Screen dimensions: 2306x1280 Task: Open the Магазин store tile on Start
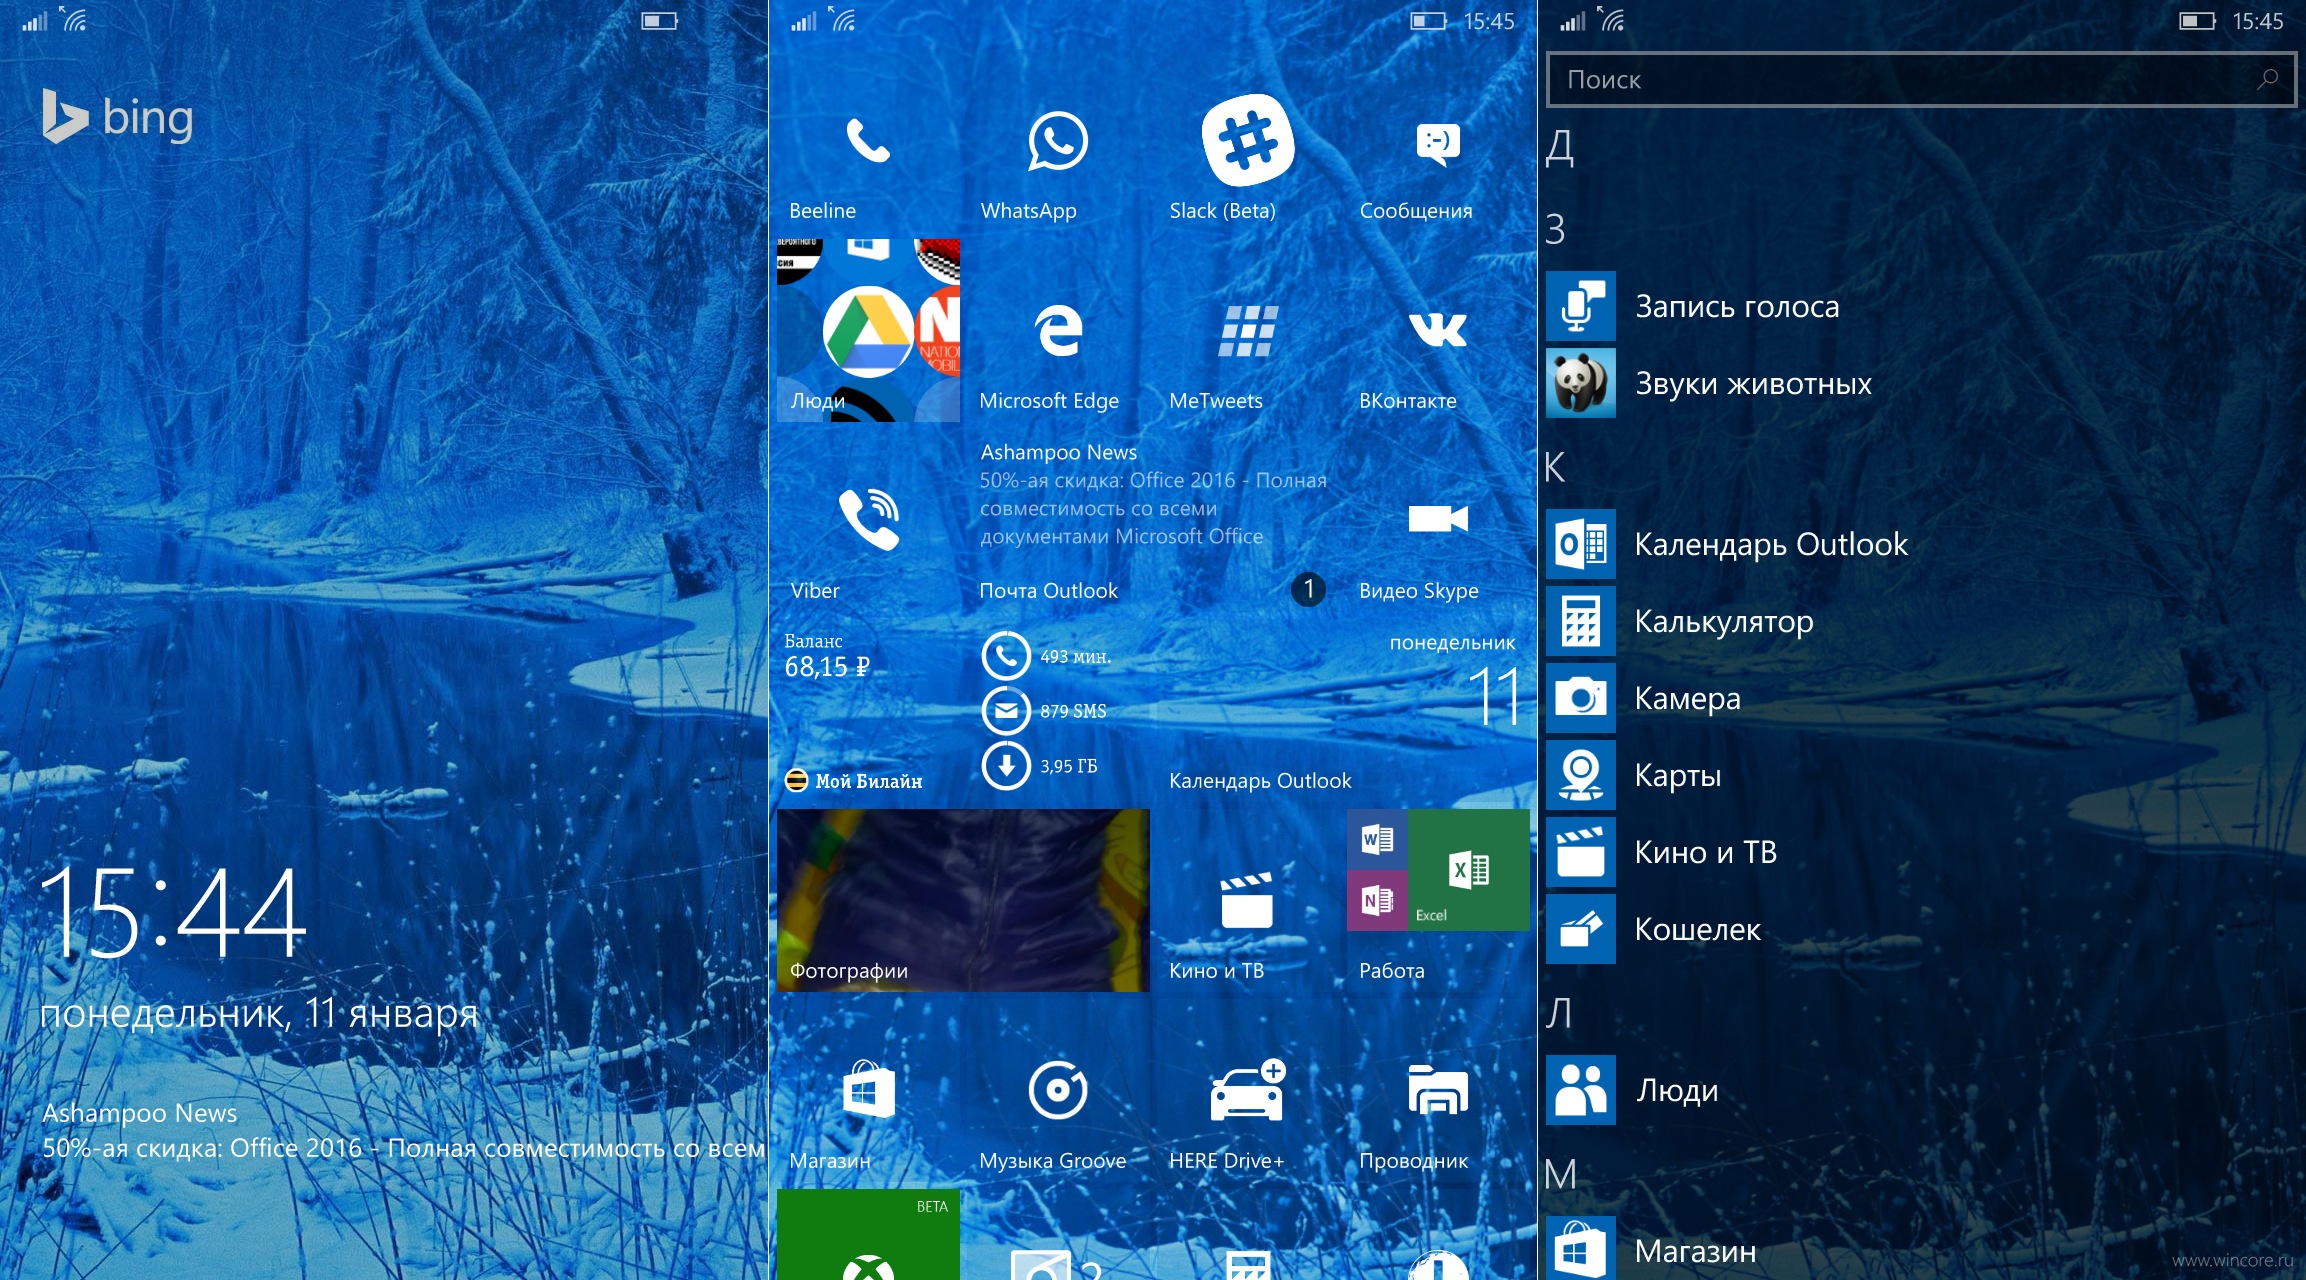click(868, 1090)
